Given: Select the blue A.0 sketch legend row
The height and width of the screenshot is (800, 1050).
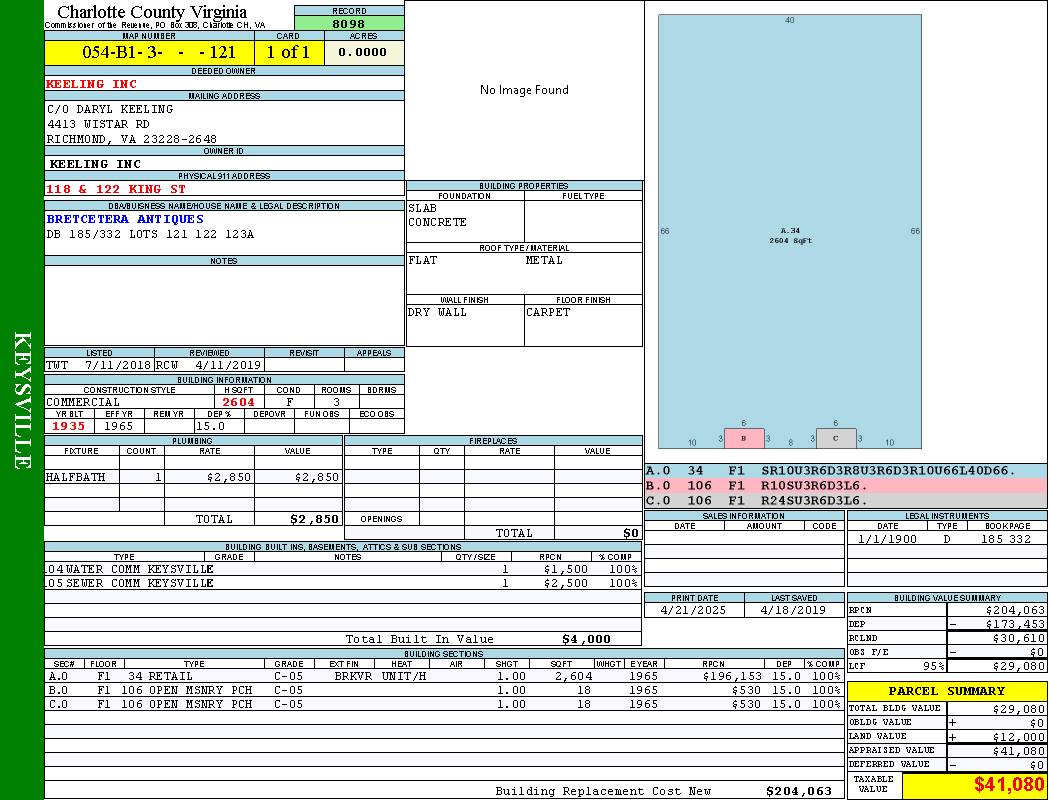Looking at the screenshot, I should point(845,470).
